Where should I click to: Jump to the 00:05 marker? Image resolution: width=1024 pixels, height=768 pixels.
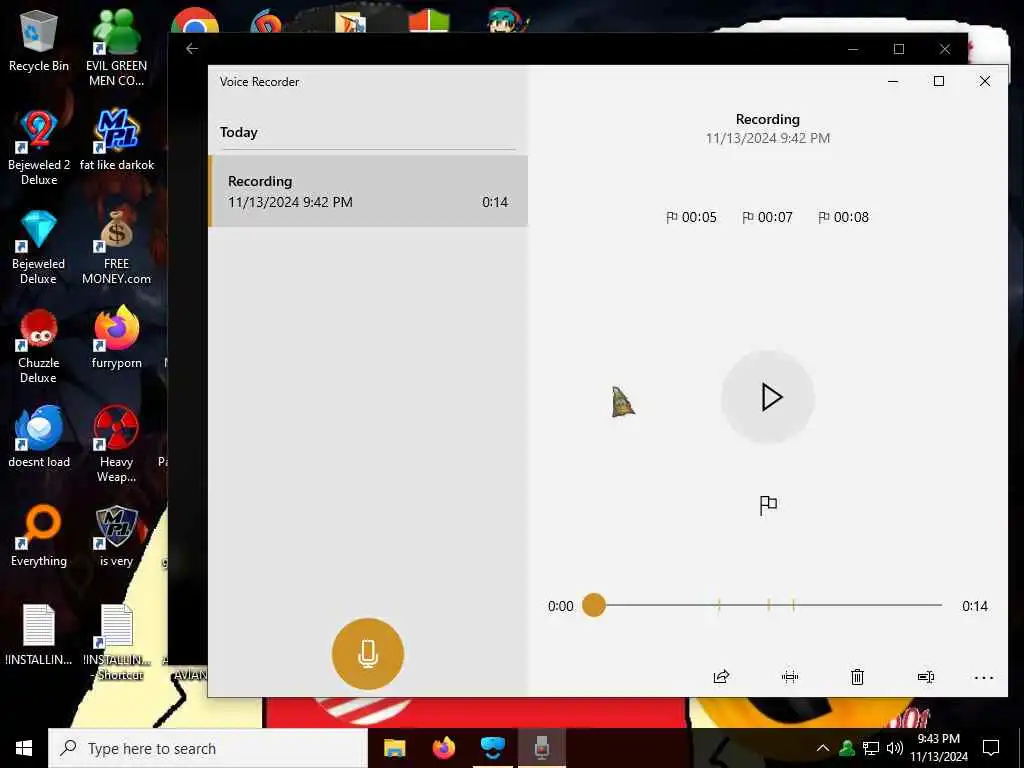(x=691, y=217)
